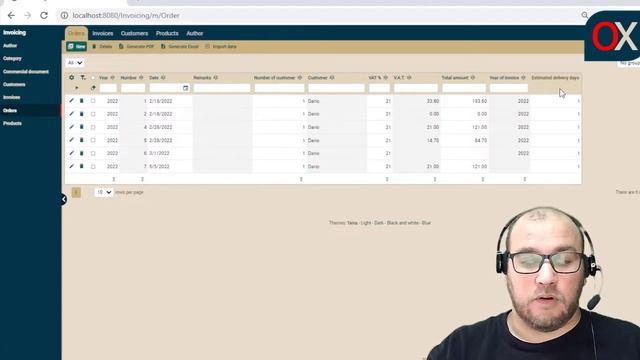Click the edit pencil for order number 2
The height and width of the screenshot is (360, 640).
[71, 113]
